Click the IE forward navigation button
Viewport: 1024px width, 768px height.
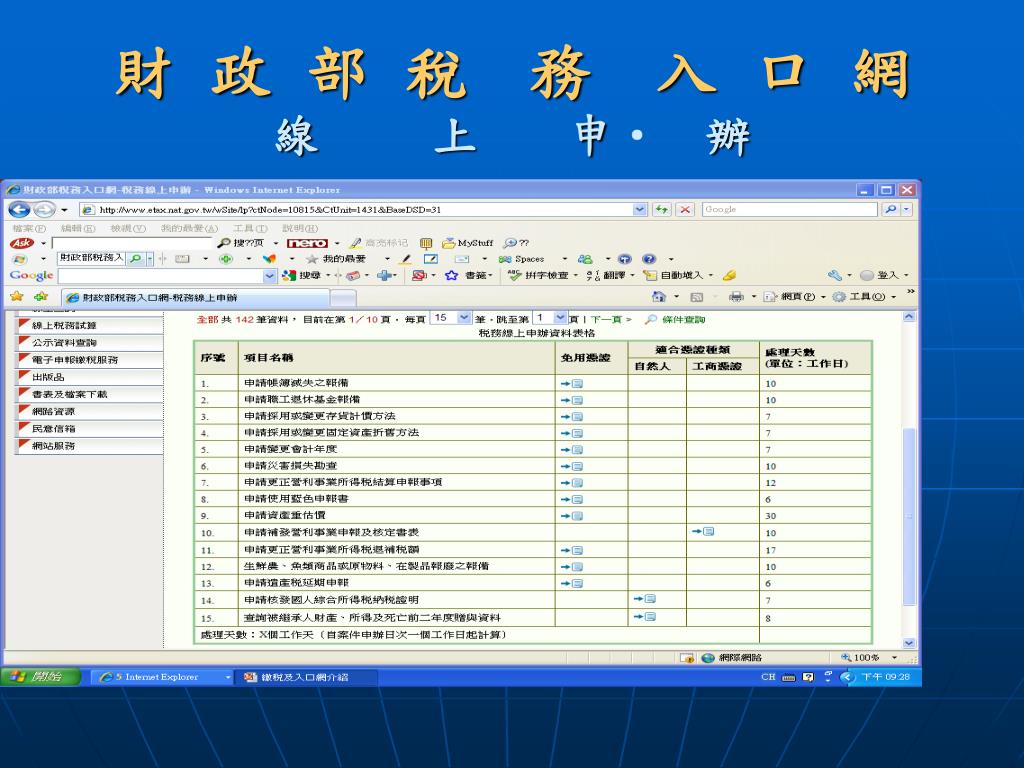click(x=44, y=210)
